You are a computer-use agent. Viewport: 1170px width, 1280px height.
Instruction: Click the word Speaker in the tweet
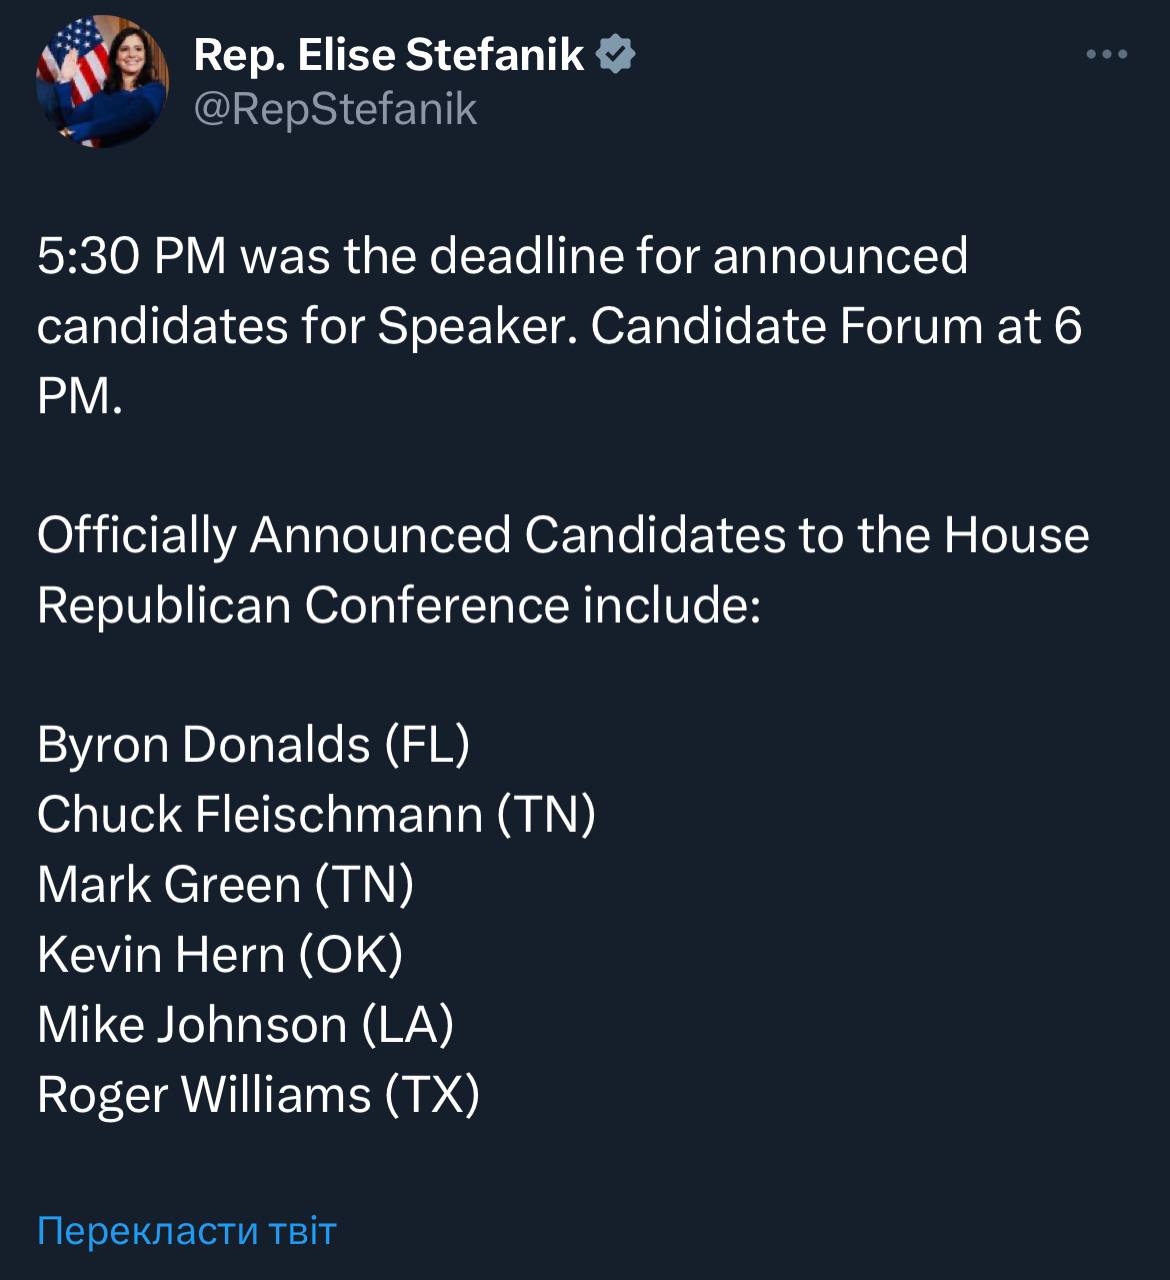click(475, 326)
